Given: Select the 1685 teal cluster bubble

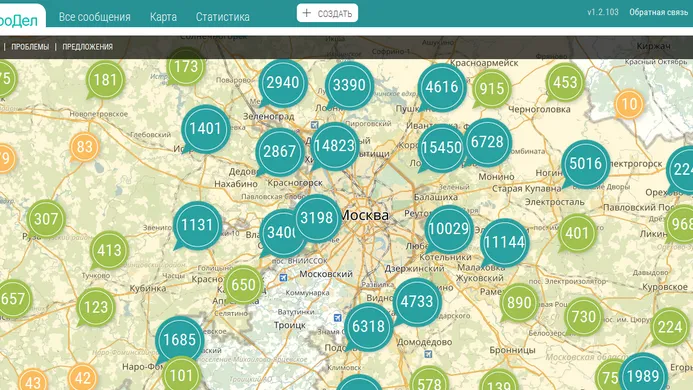Looking at the screenshot, I should click(179, 340).
